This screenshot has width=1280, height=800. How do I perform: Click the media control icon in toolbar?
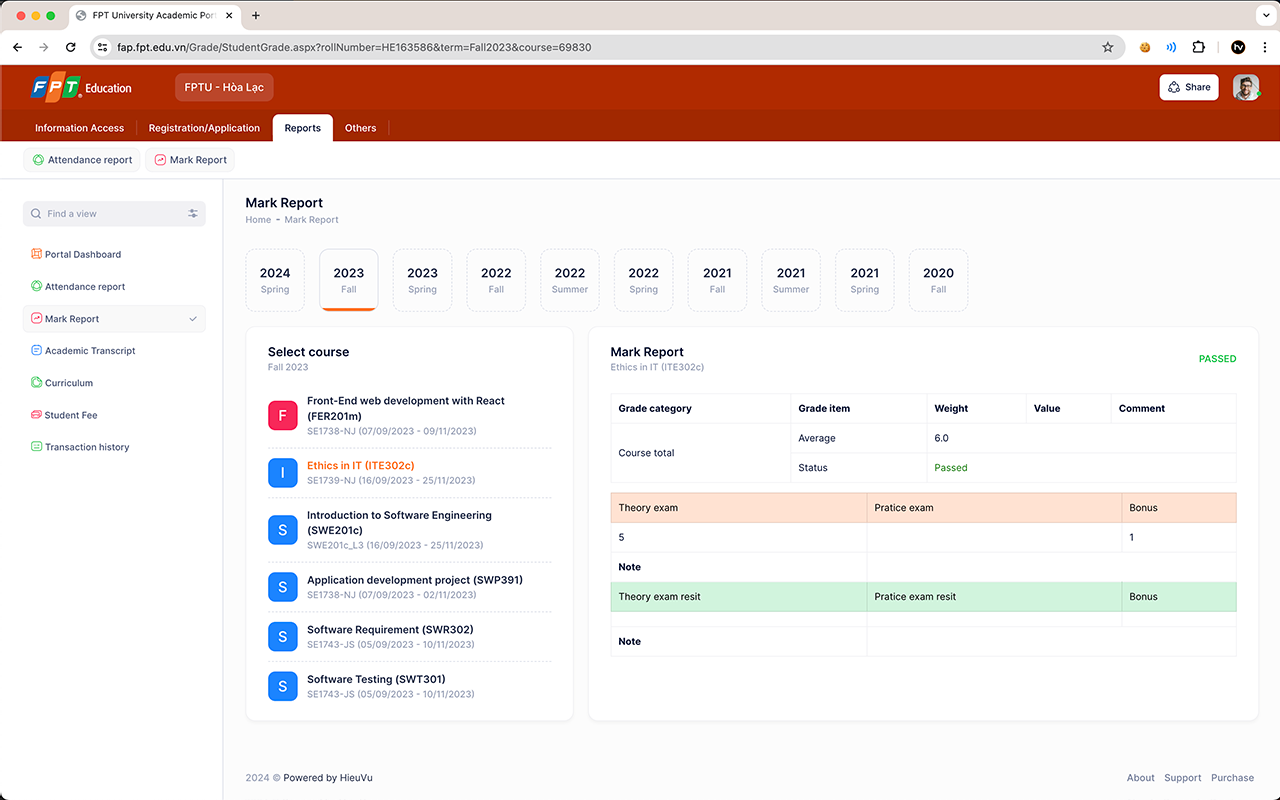1171,47
